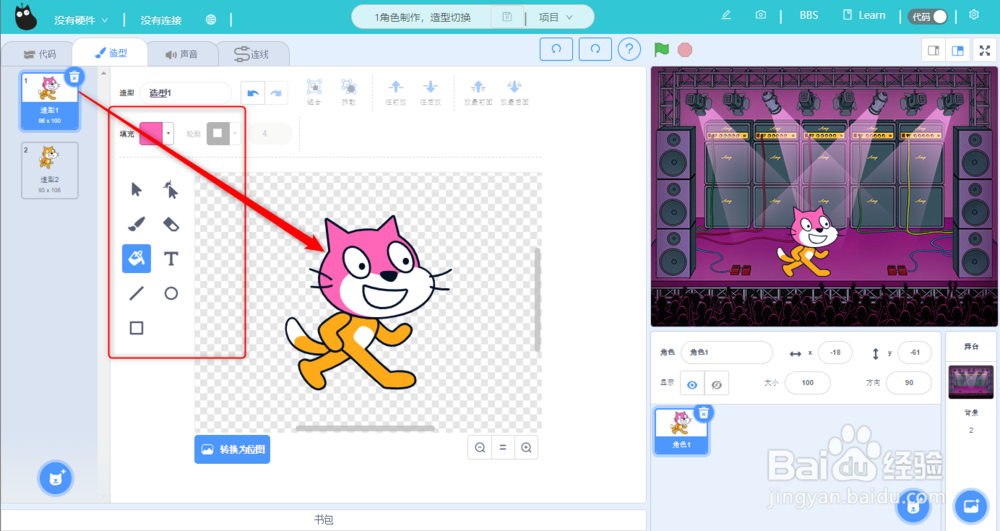Open the 没有硬件 hardware dropdown
The image size is (1000, 531).
81,20
